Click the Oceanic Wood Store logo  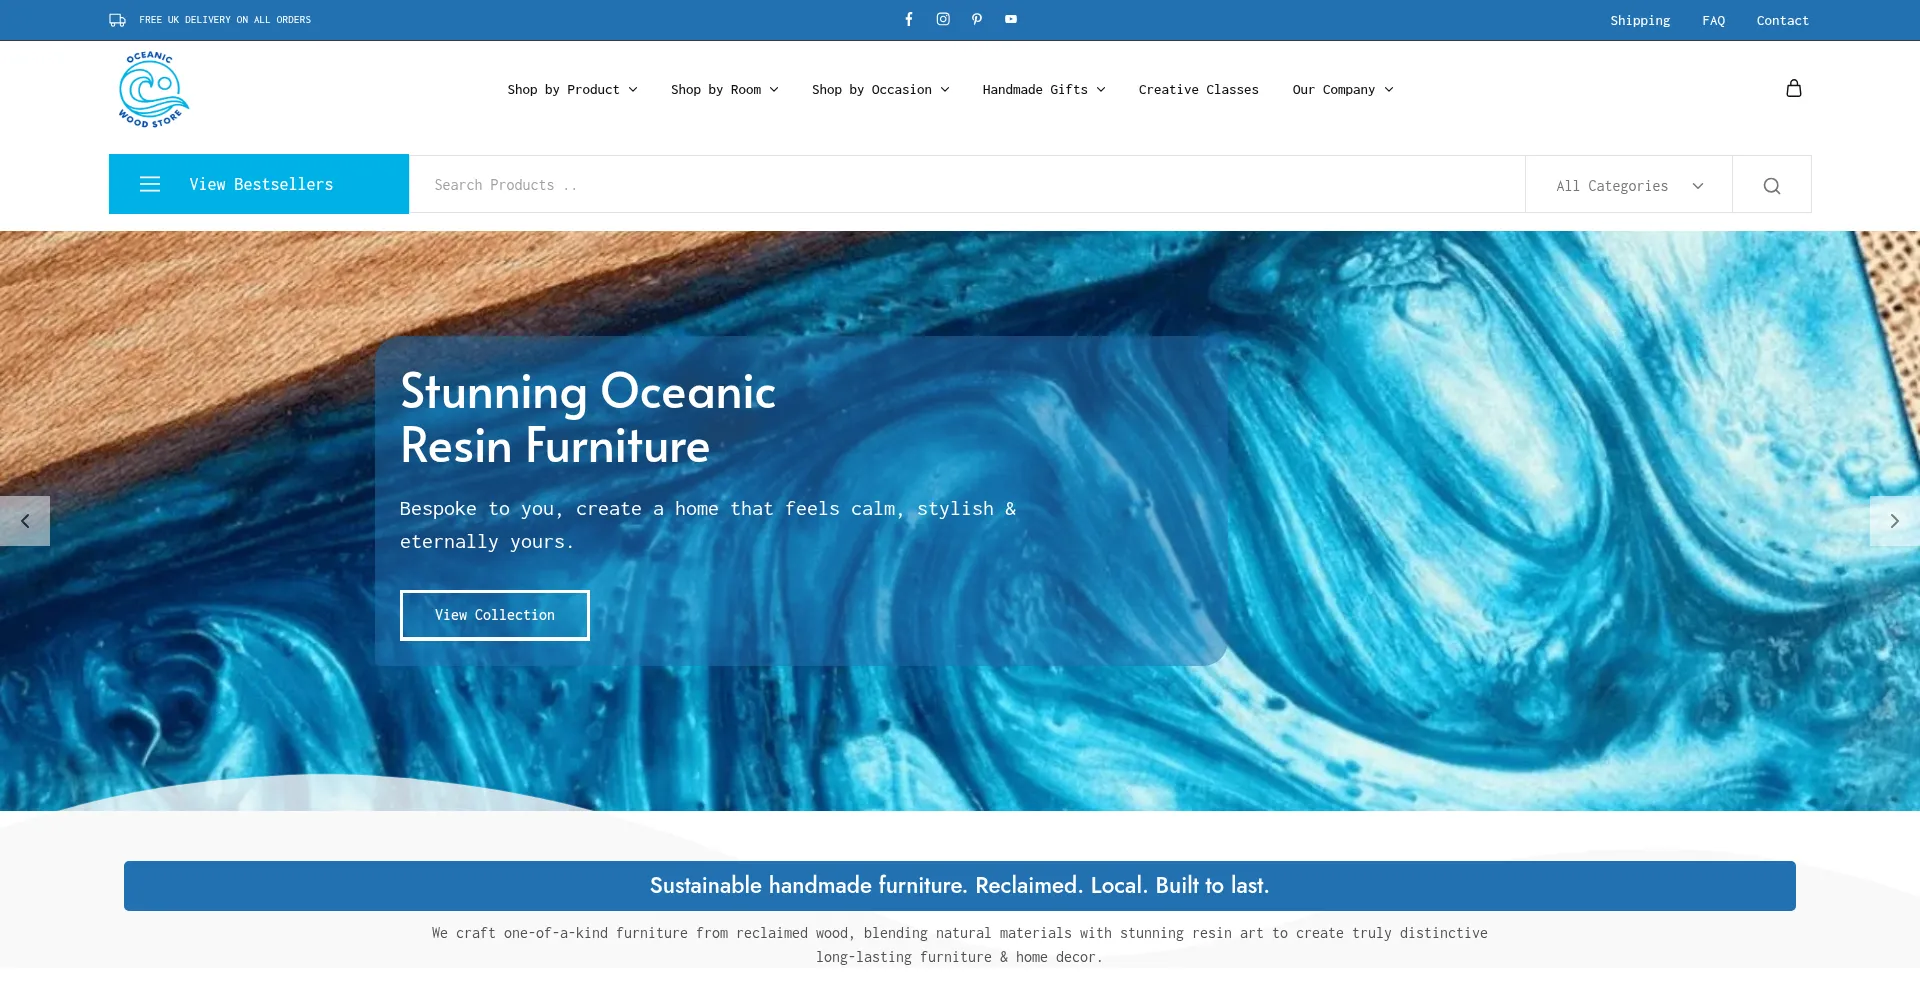(153, 90)
